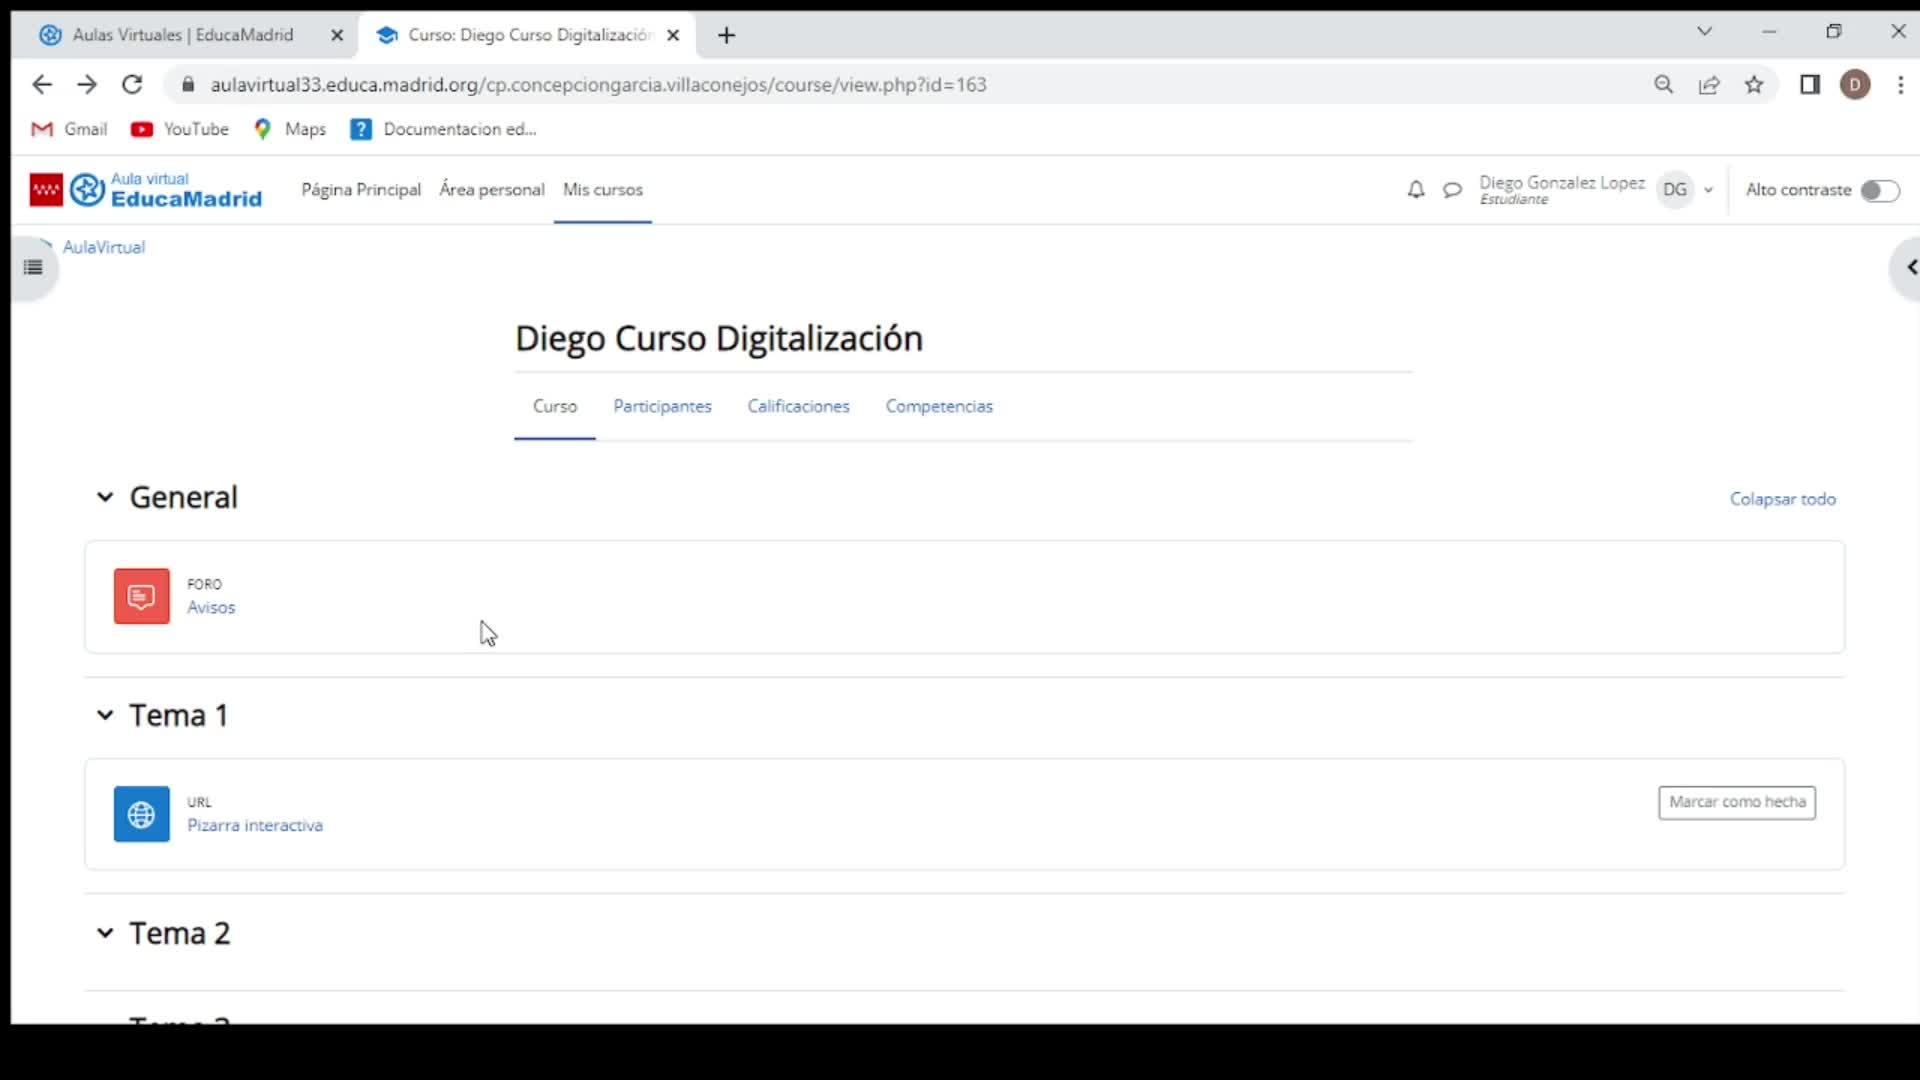This screenshot has width=1920, height=1080.
Task: Bookmark page with star icon
Action: coord(1754,85)
